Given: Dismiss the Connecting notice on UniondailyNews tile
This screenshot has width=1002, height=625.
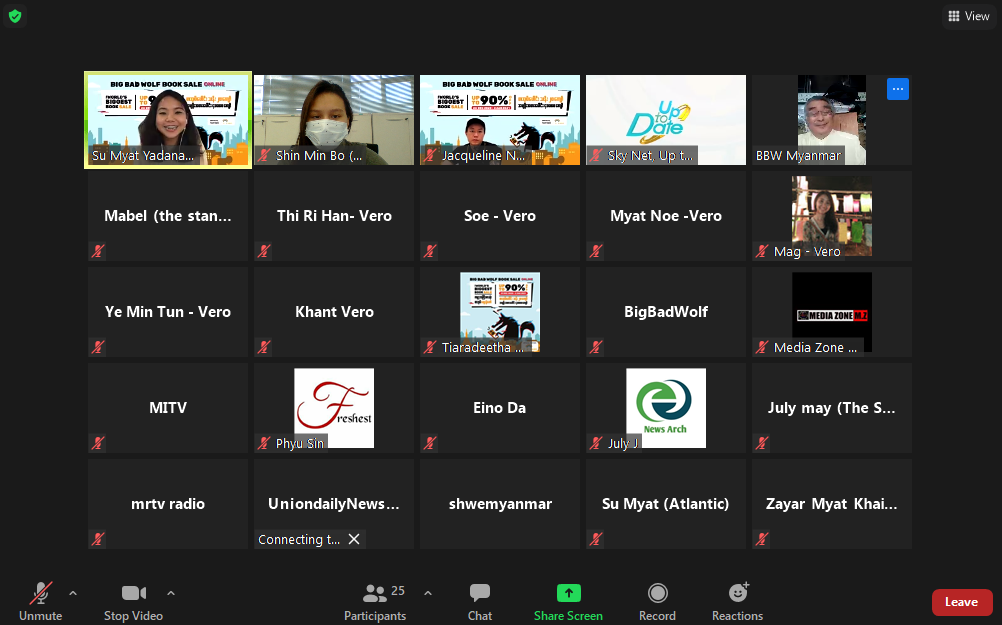Looking at the screenshot, I should point(353,539).
